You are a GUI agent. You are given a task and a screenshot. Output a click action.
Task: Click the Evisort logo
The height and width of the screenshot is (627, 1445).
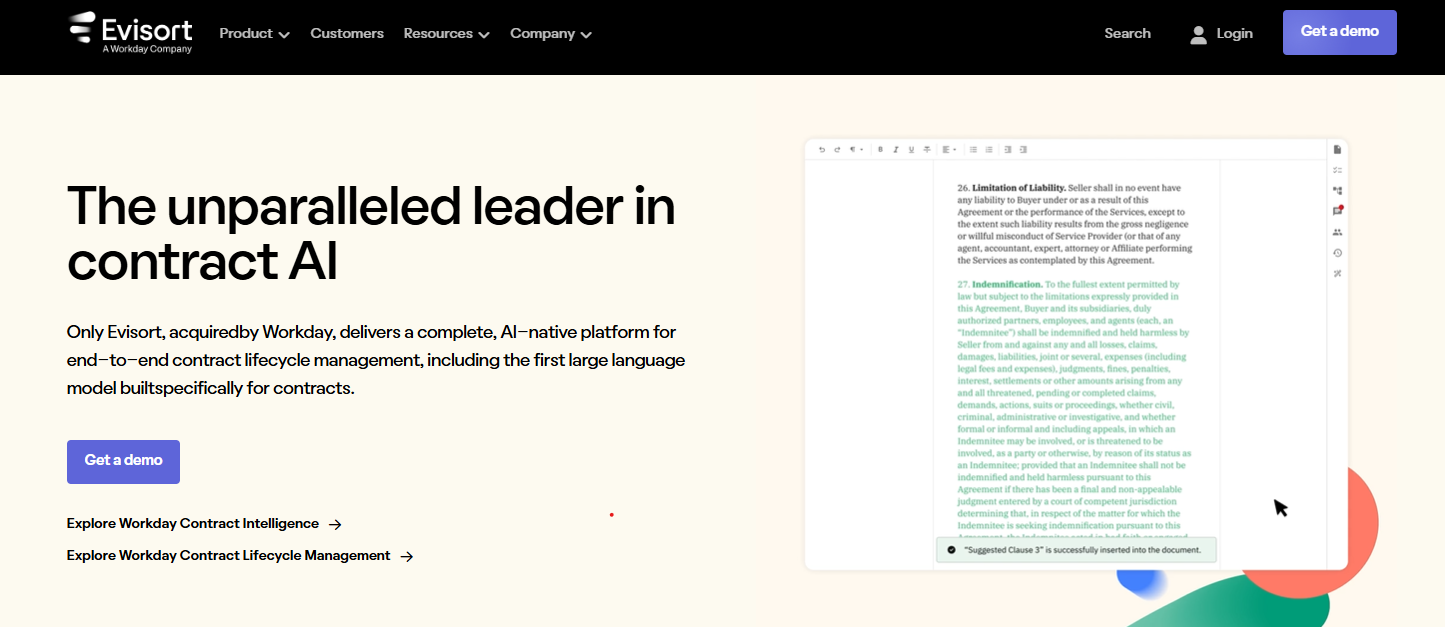[130, 32]
